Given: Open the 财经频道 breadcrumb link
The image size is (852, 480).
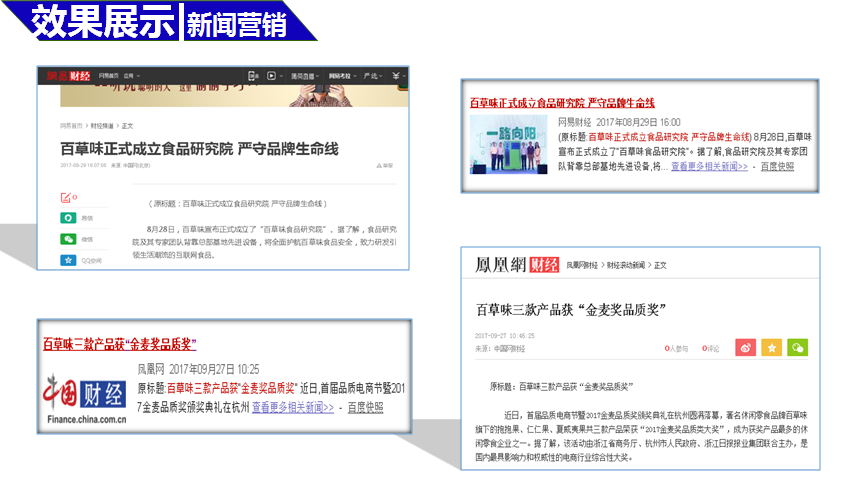Looking at the screenshot, I should click(x=102, y=126).
